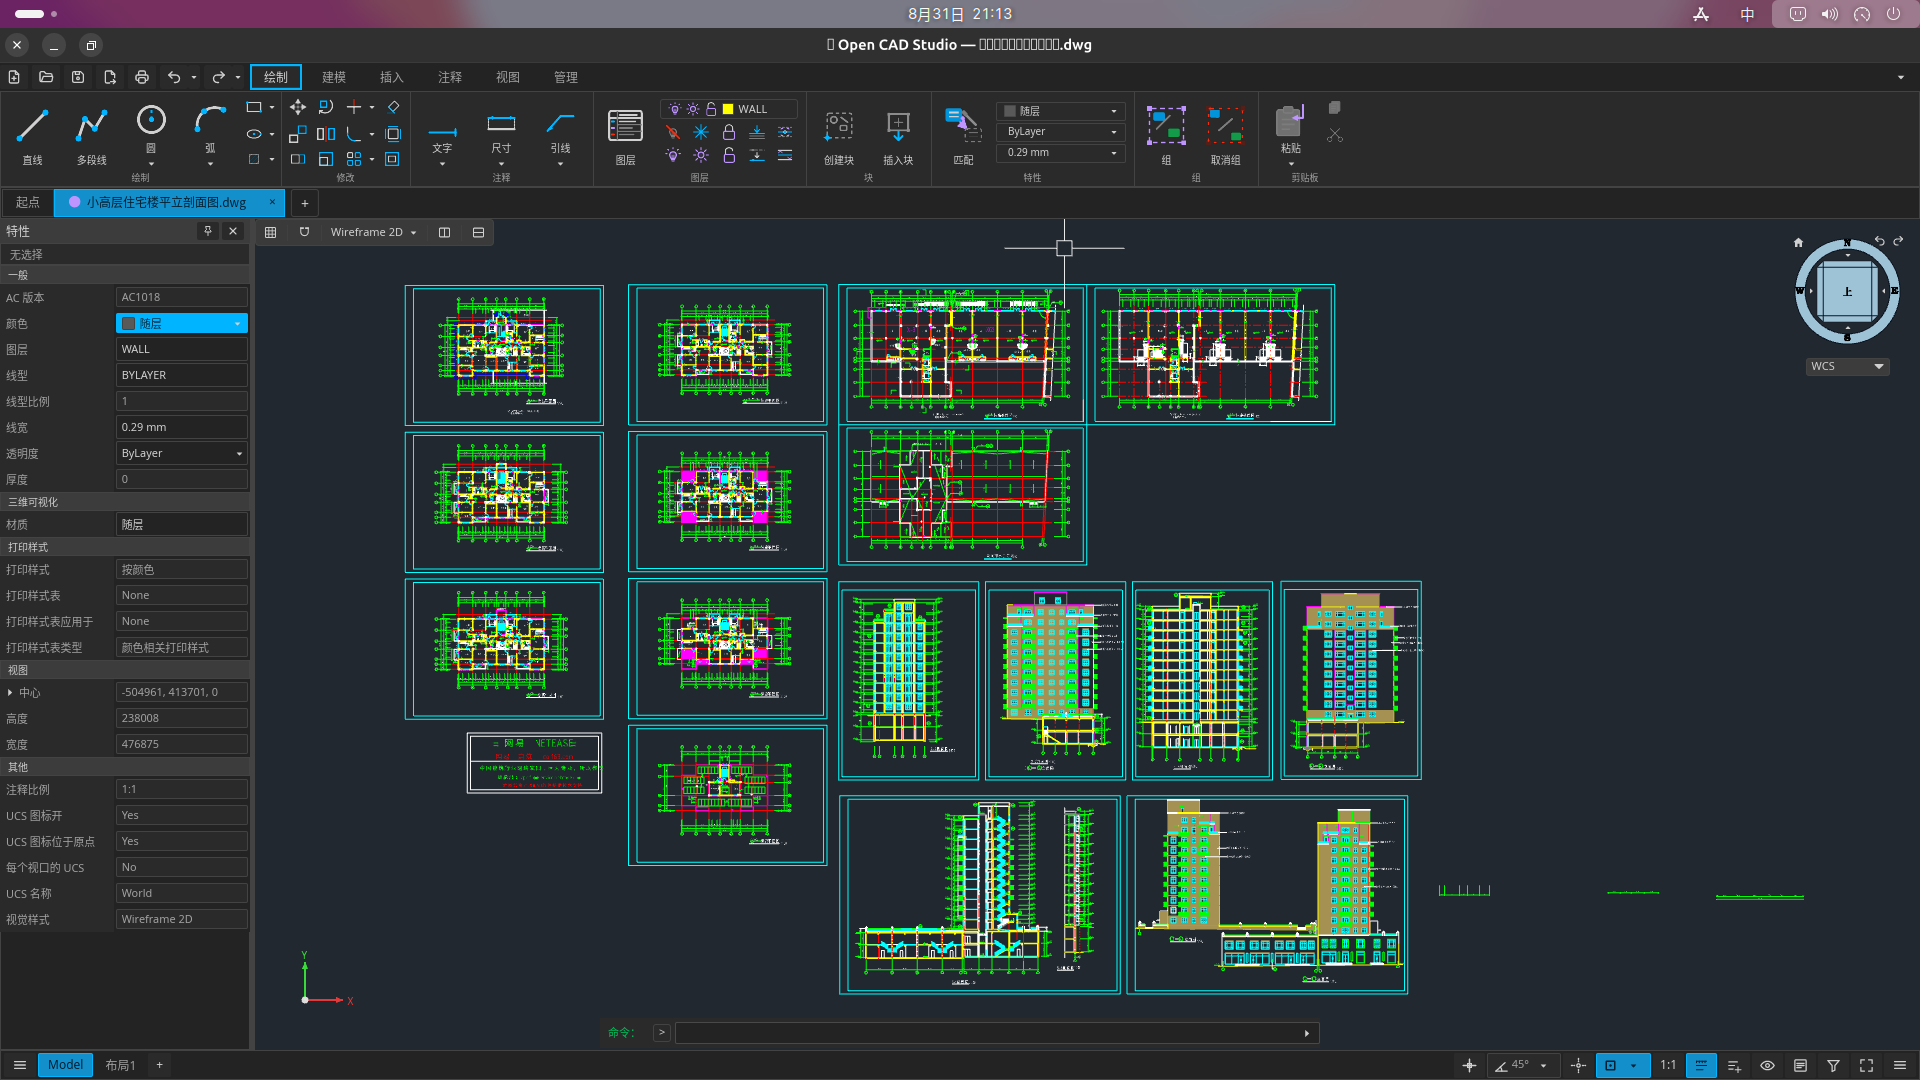1920x1080 pixels.
Task: Open the 透明度 ByLayer dropdown
Action: point(182,453)
